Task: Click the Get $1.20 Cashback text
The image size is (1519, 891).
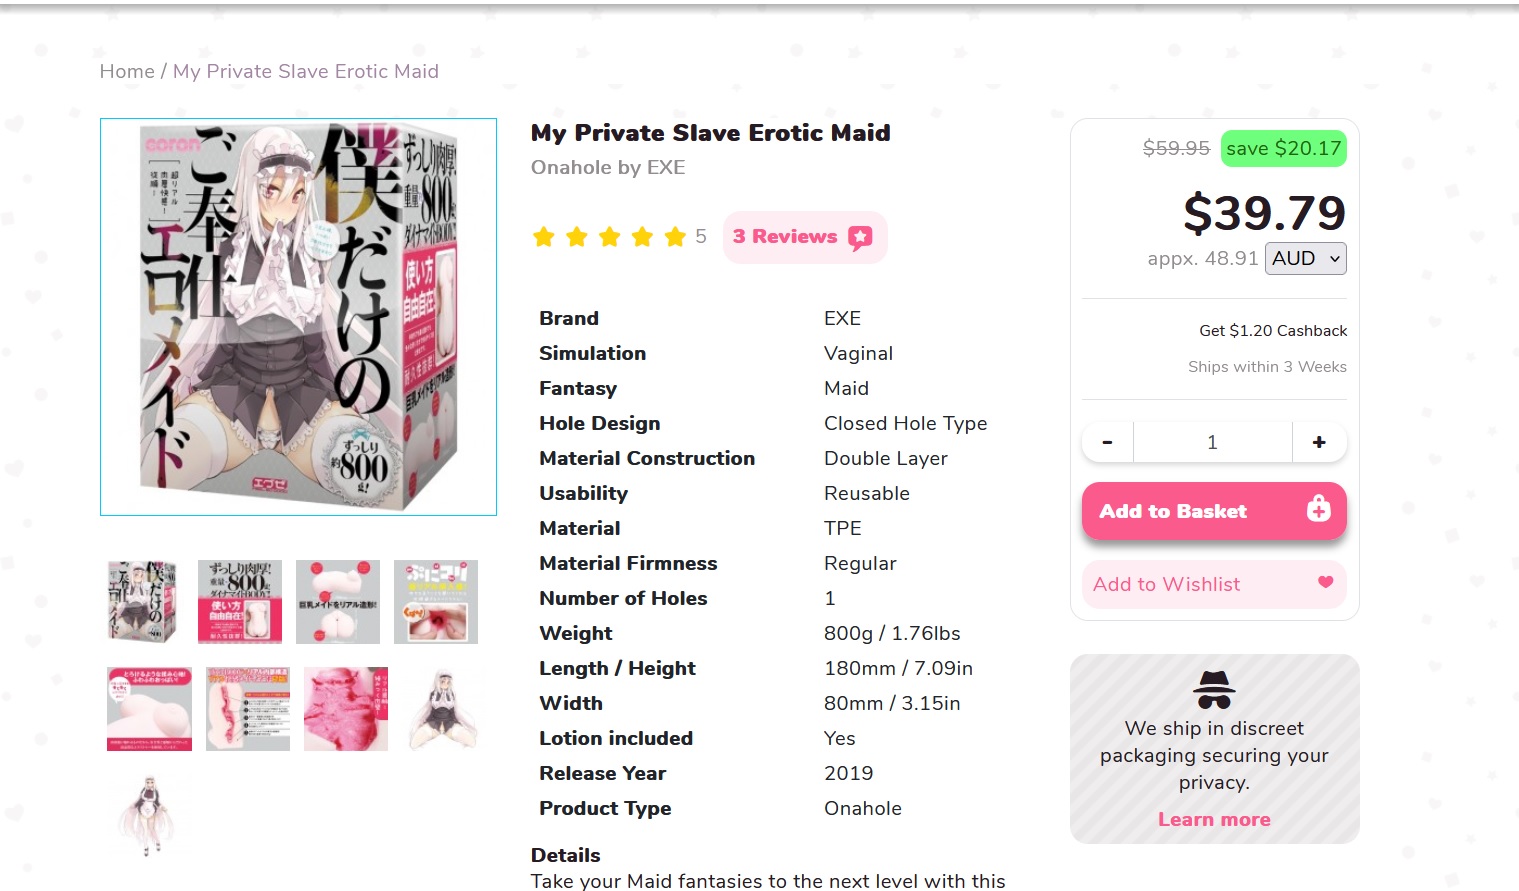Action: [1272, 331]
